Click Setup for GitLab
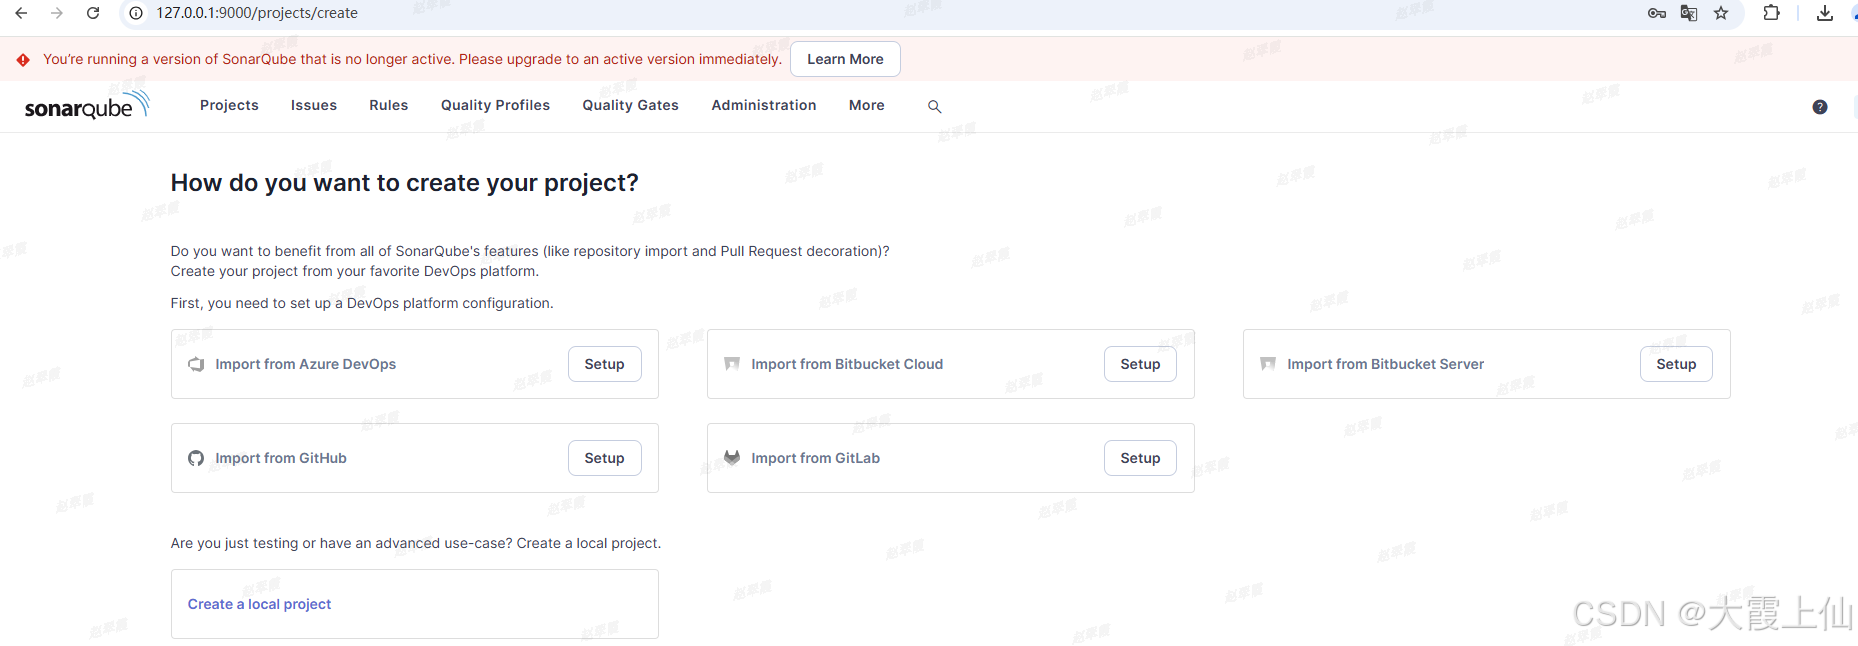The image size is (1858, 646). [1140, 458]
